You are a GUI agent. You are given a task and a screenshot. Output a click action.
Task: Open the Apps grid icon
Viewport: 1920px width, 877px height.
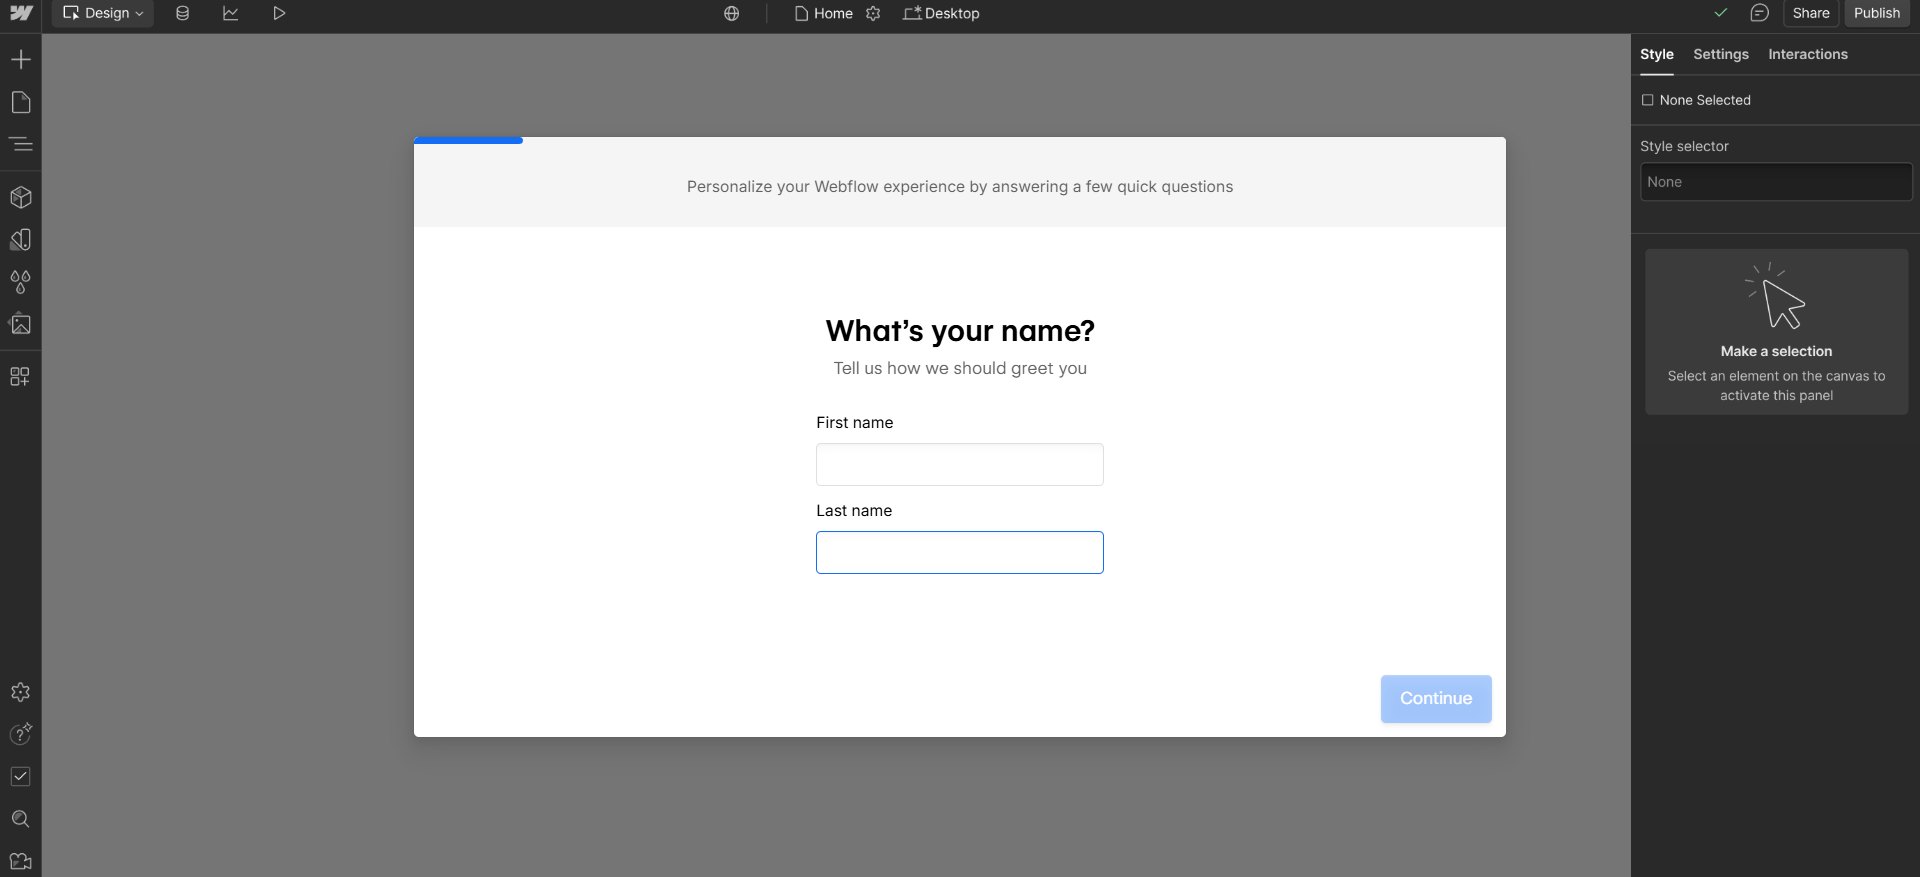pyautogui.click(x=21, y=377)
